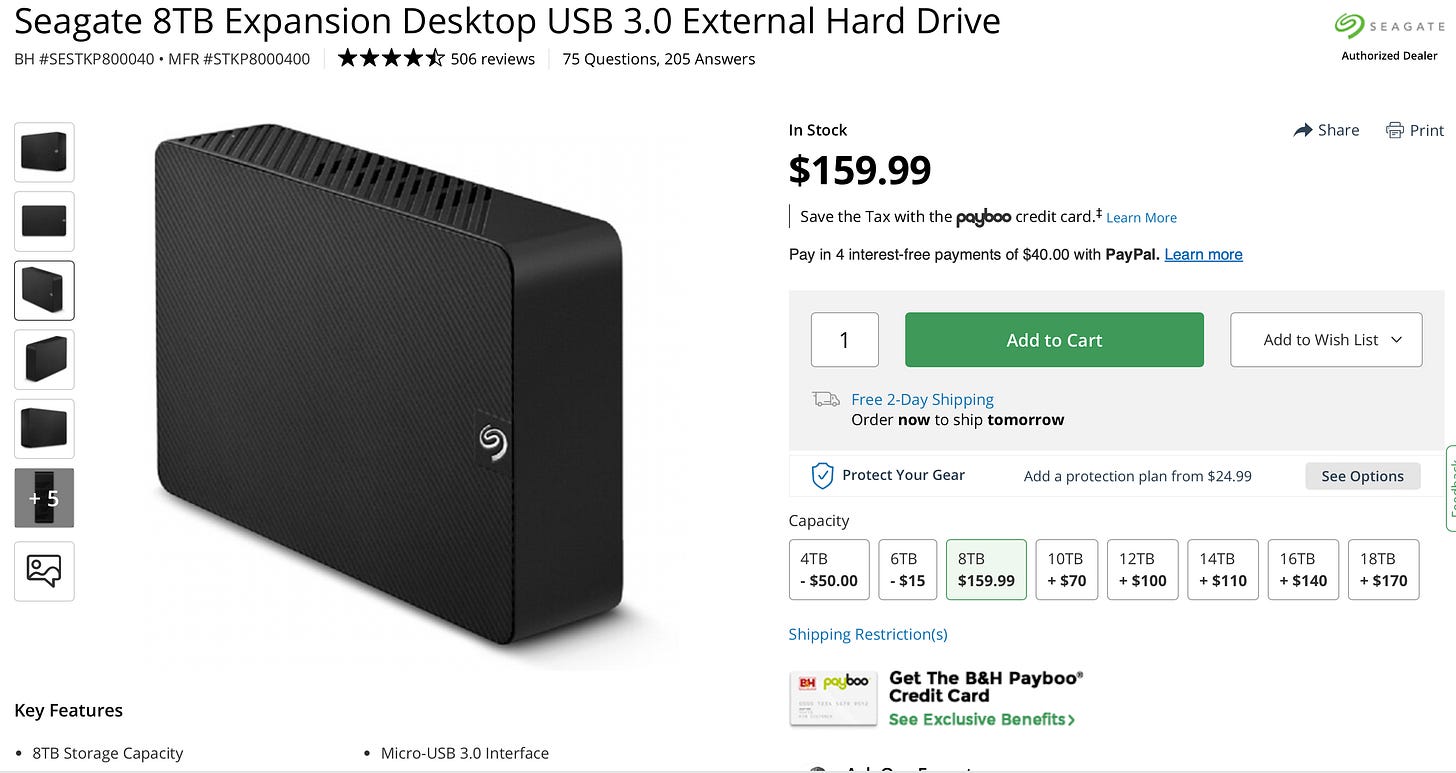Click the Protect Your Gear shield icon

[x=822, y=476]
